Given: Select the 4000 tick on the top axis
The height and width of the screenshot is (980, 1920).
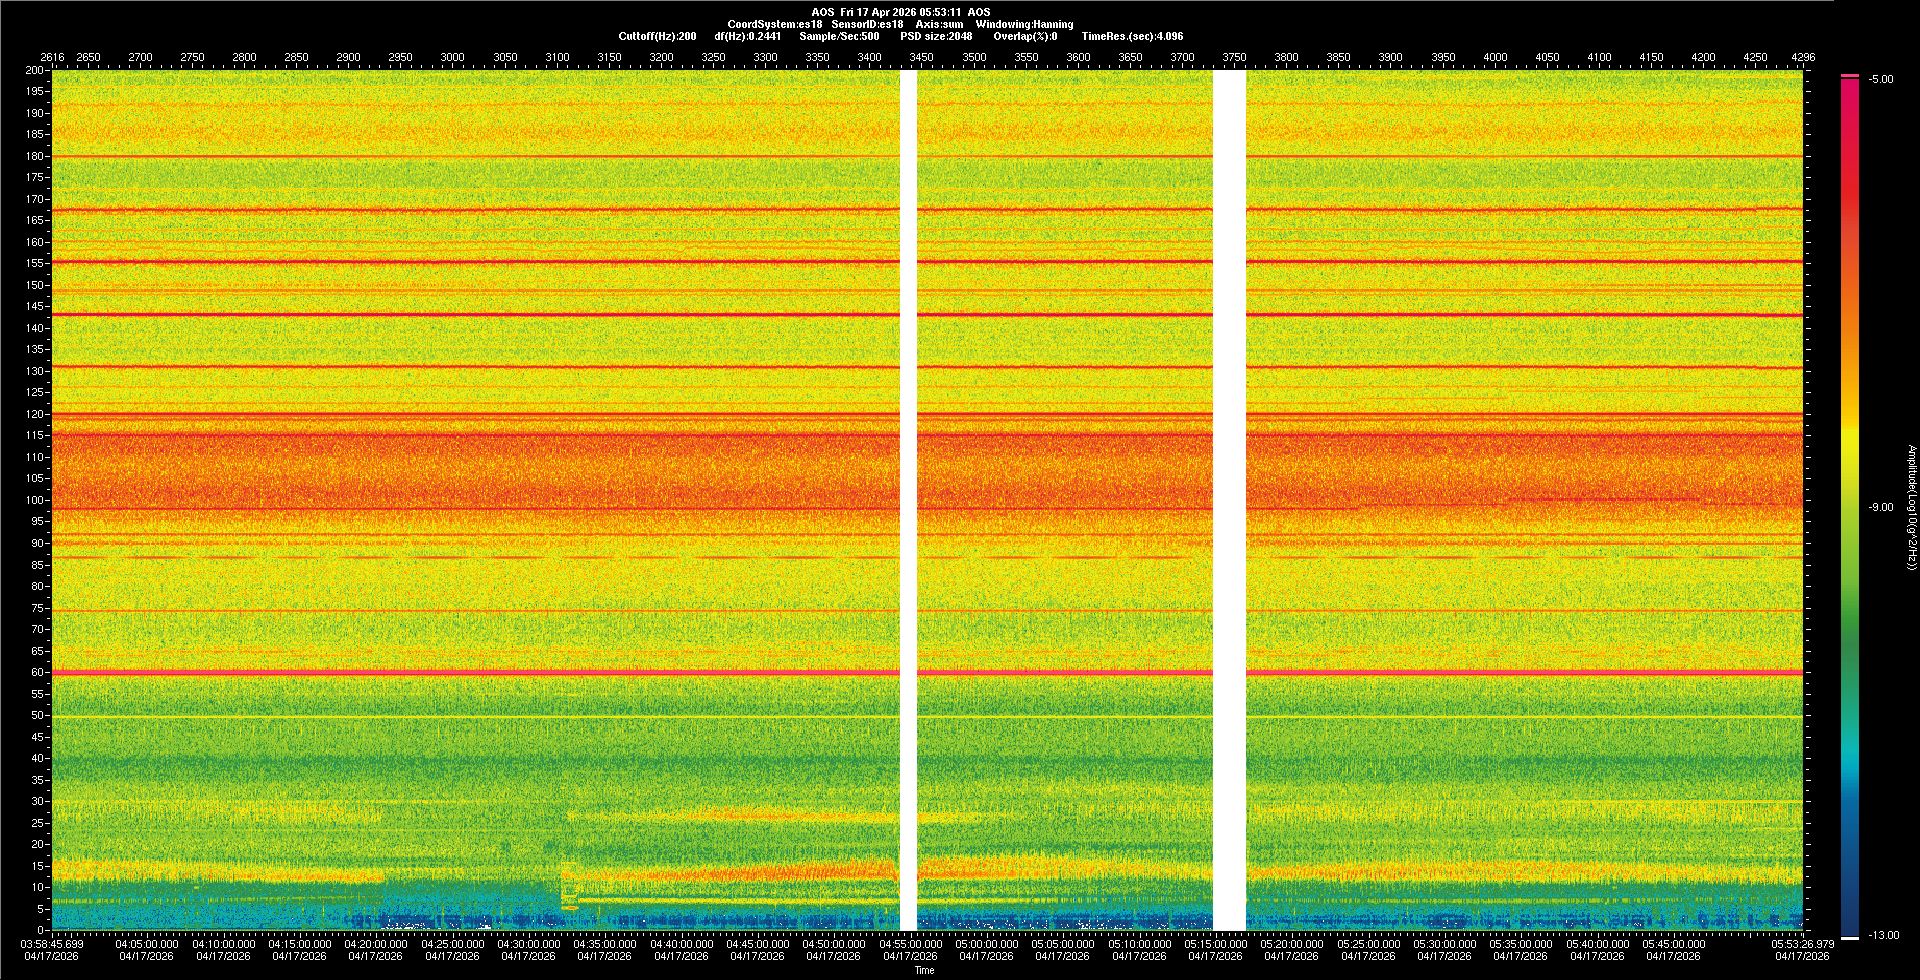Looking at the screenshot, I should pyautogui.click(x=1494, y=57).
